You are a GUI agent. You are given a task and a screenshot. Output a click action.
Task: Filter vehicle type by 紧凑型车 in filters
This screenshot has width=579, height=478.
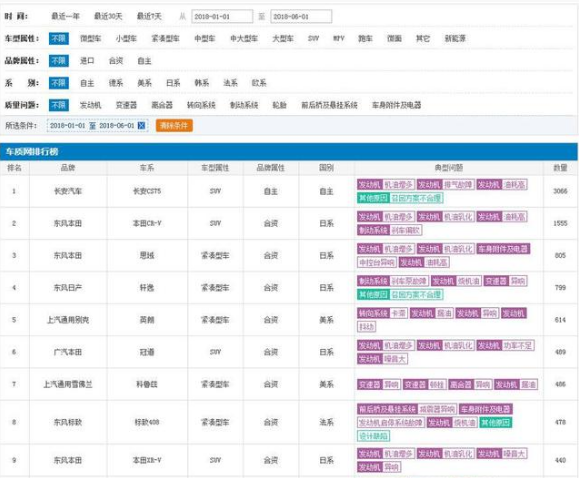coord(165,38)
